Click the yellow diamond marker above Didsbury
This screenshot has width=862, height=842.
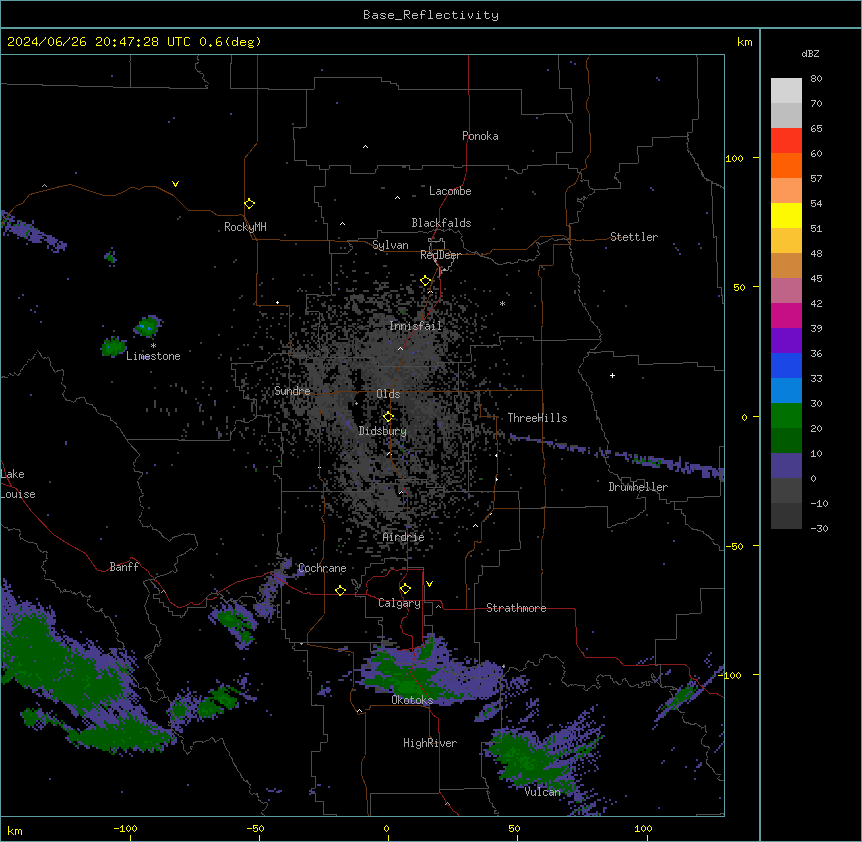388,417
